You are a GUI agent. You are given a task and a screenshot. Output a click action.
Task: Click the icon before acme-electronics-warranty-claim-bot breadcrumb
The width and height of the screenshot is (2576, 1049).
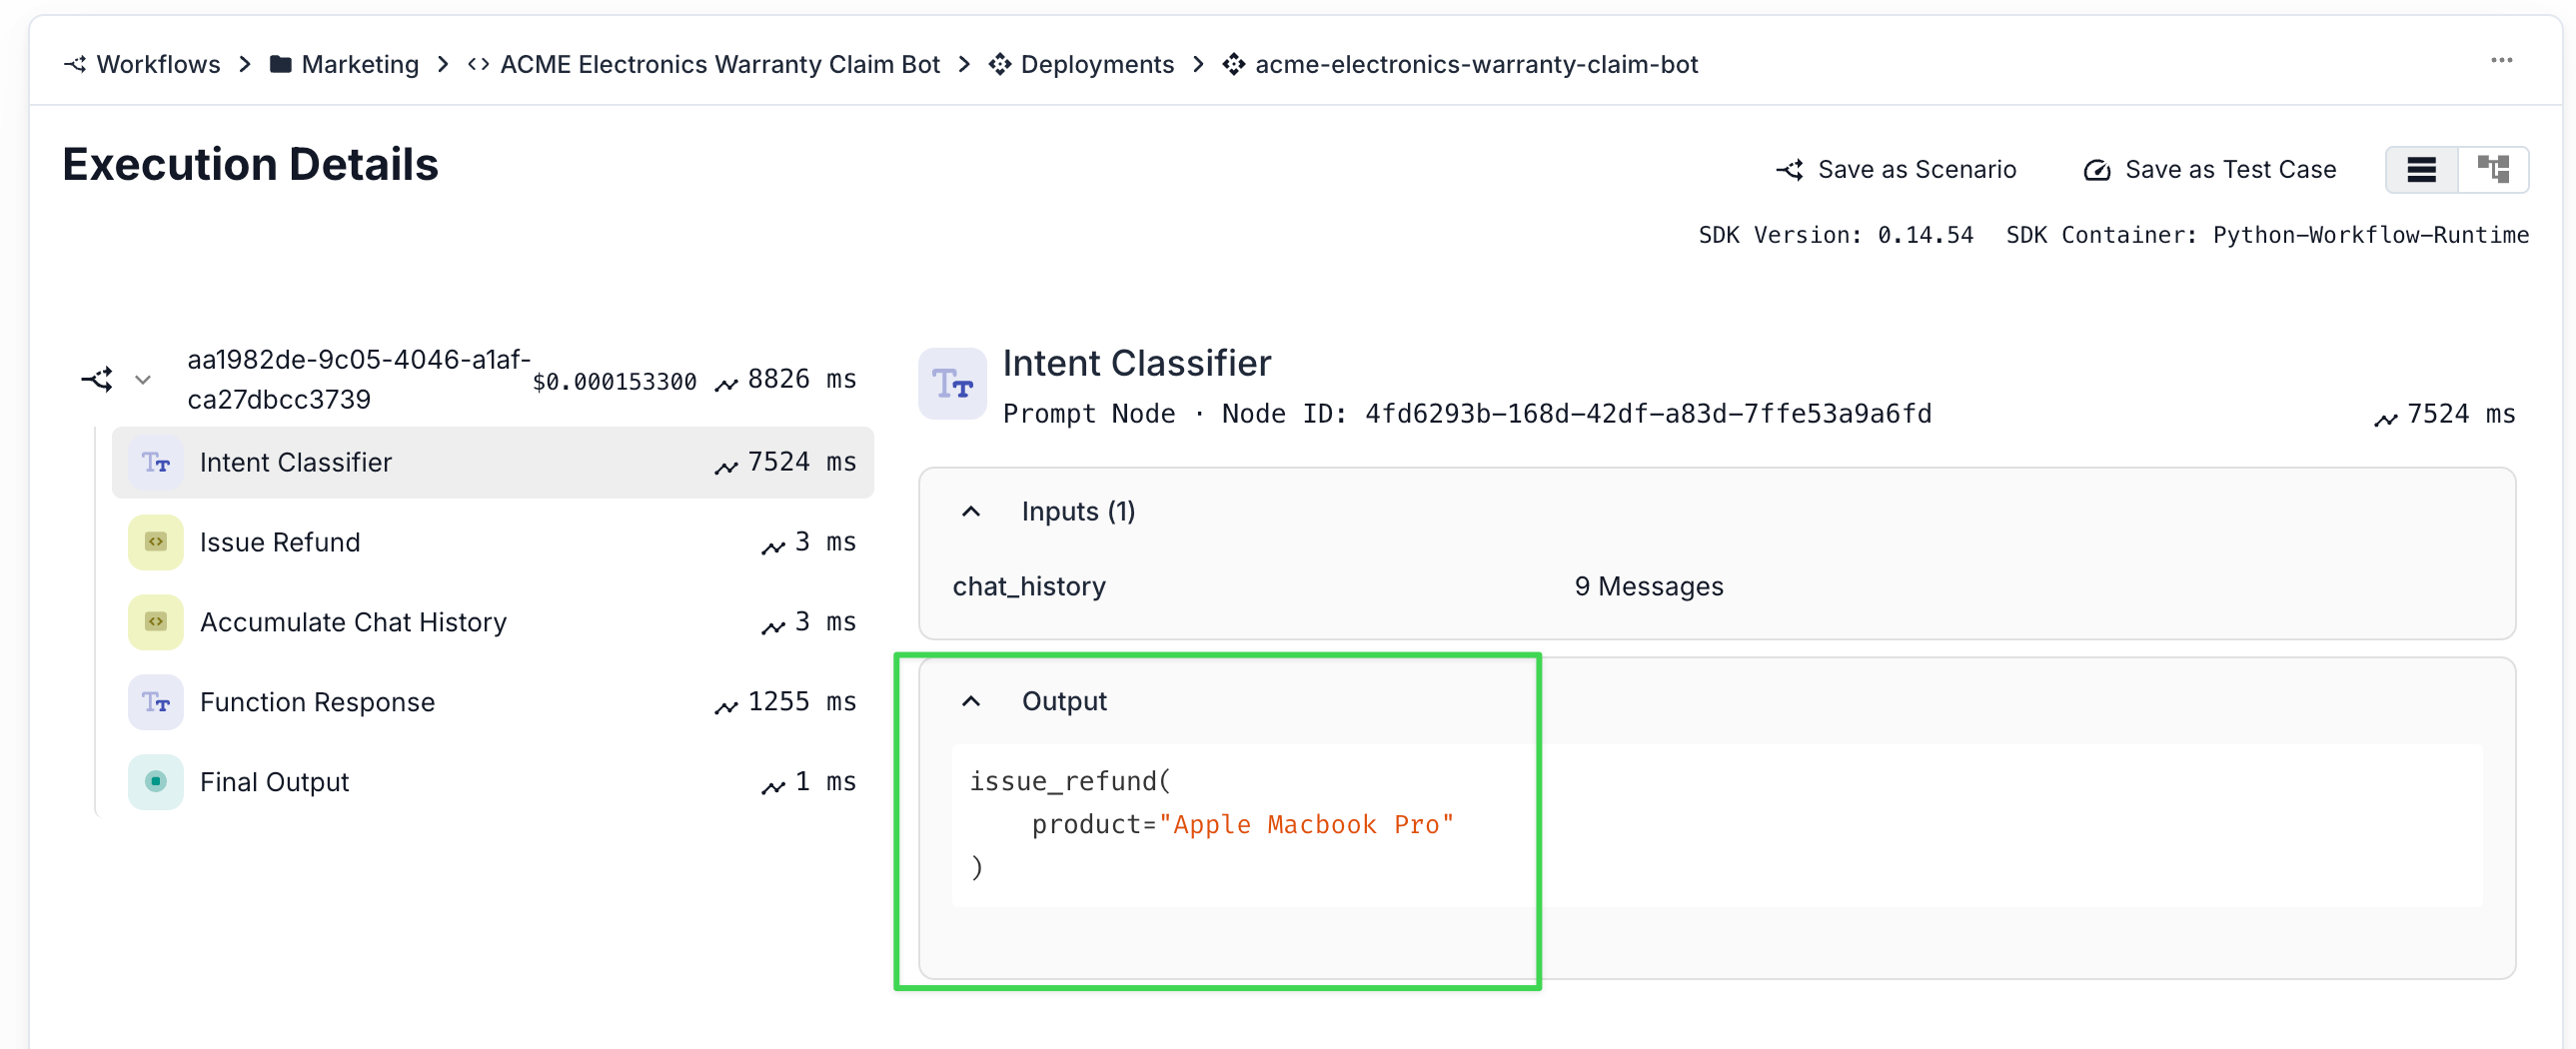click(x=1233, y=64)
